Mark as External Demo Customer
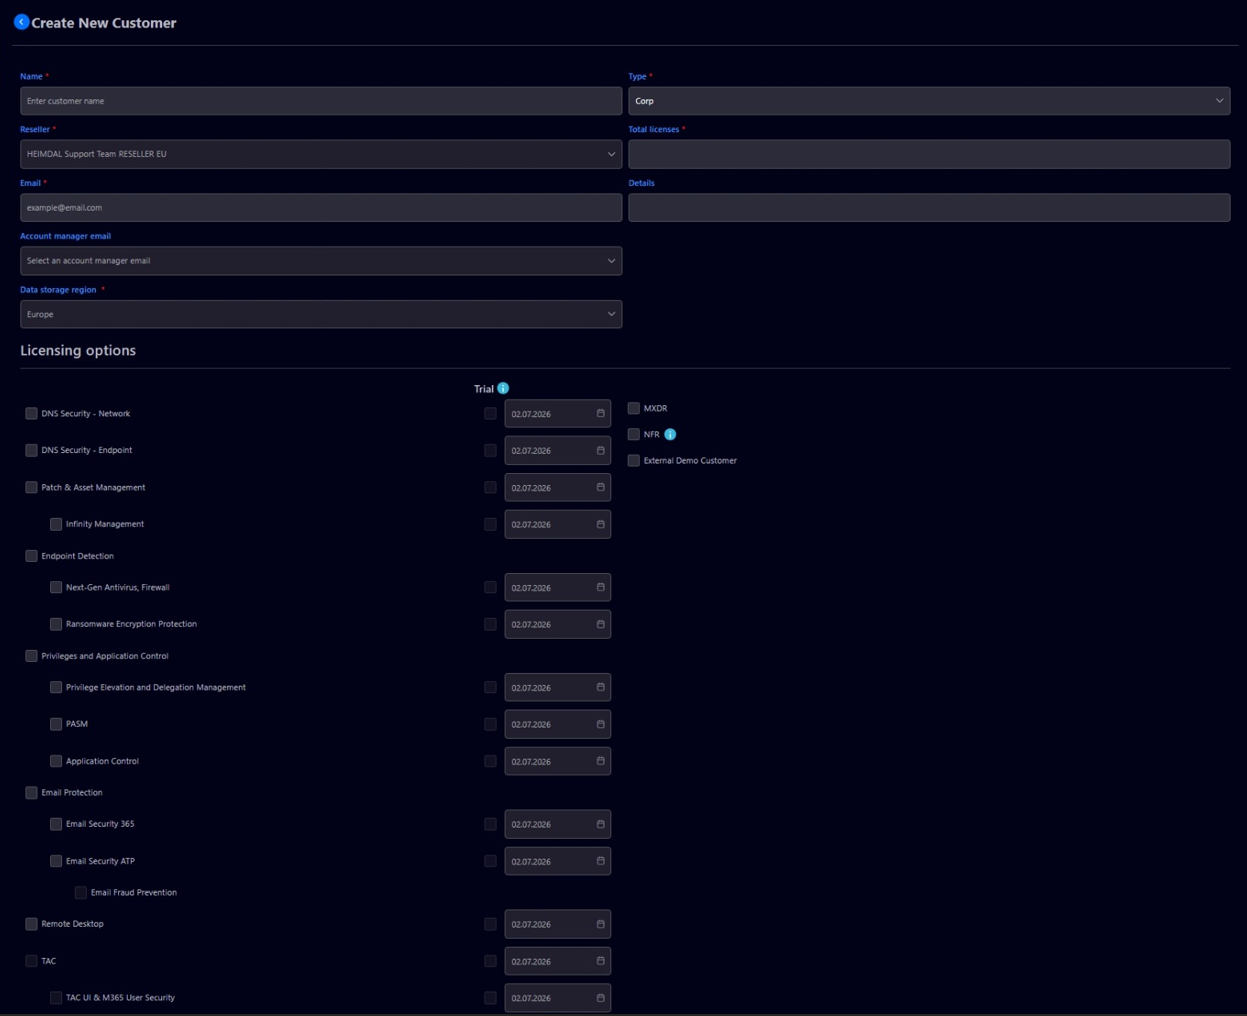The height and width of the screenshot is (1016, 1247). [x=633, y=460]
